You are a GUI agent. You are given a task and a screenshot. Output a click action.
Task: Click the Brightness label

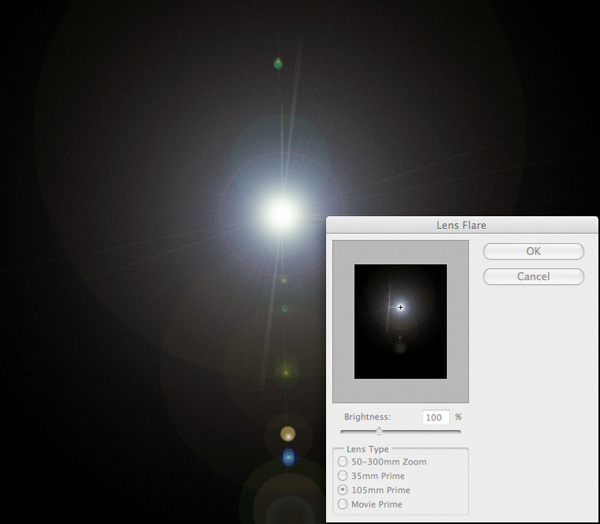click(x=367, y=417)
